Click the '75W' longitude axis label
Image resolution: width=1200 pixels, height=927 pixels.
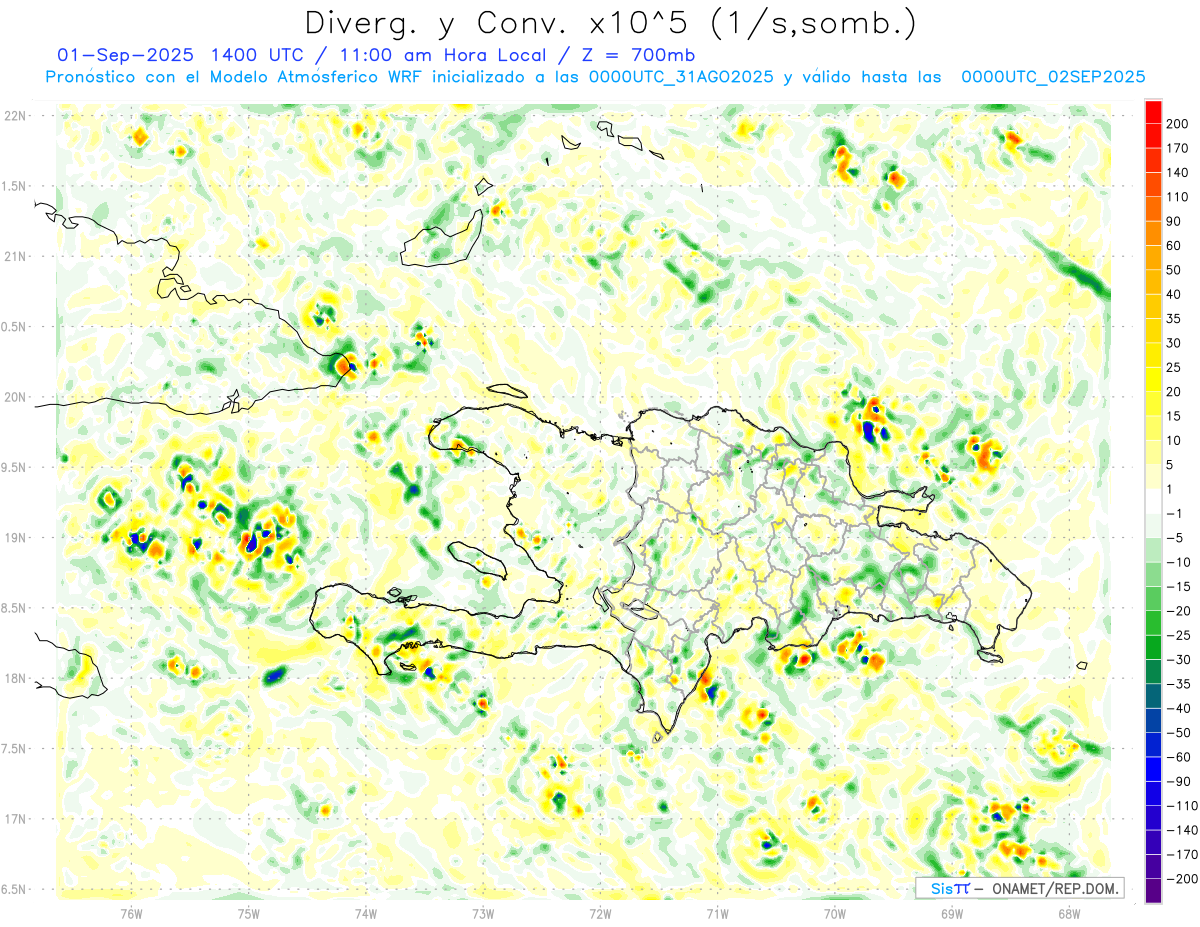click(x=248, y=913)
